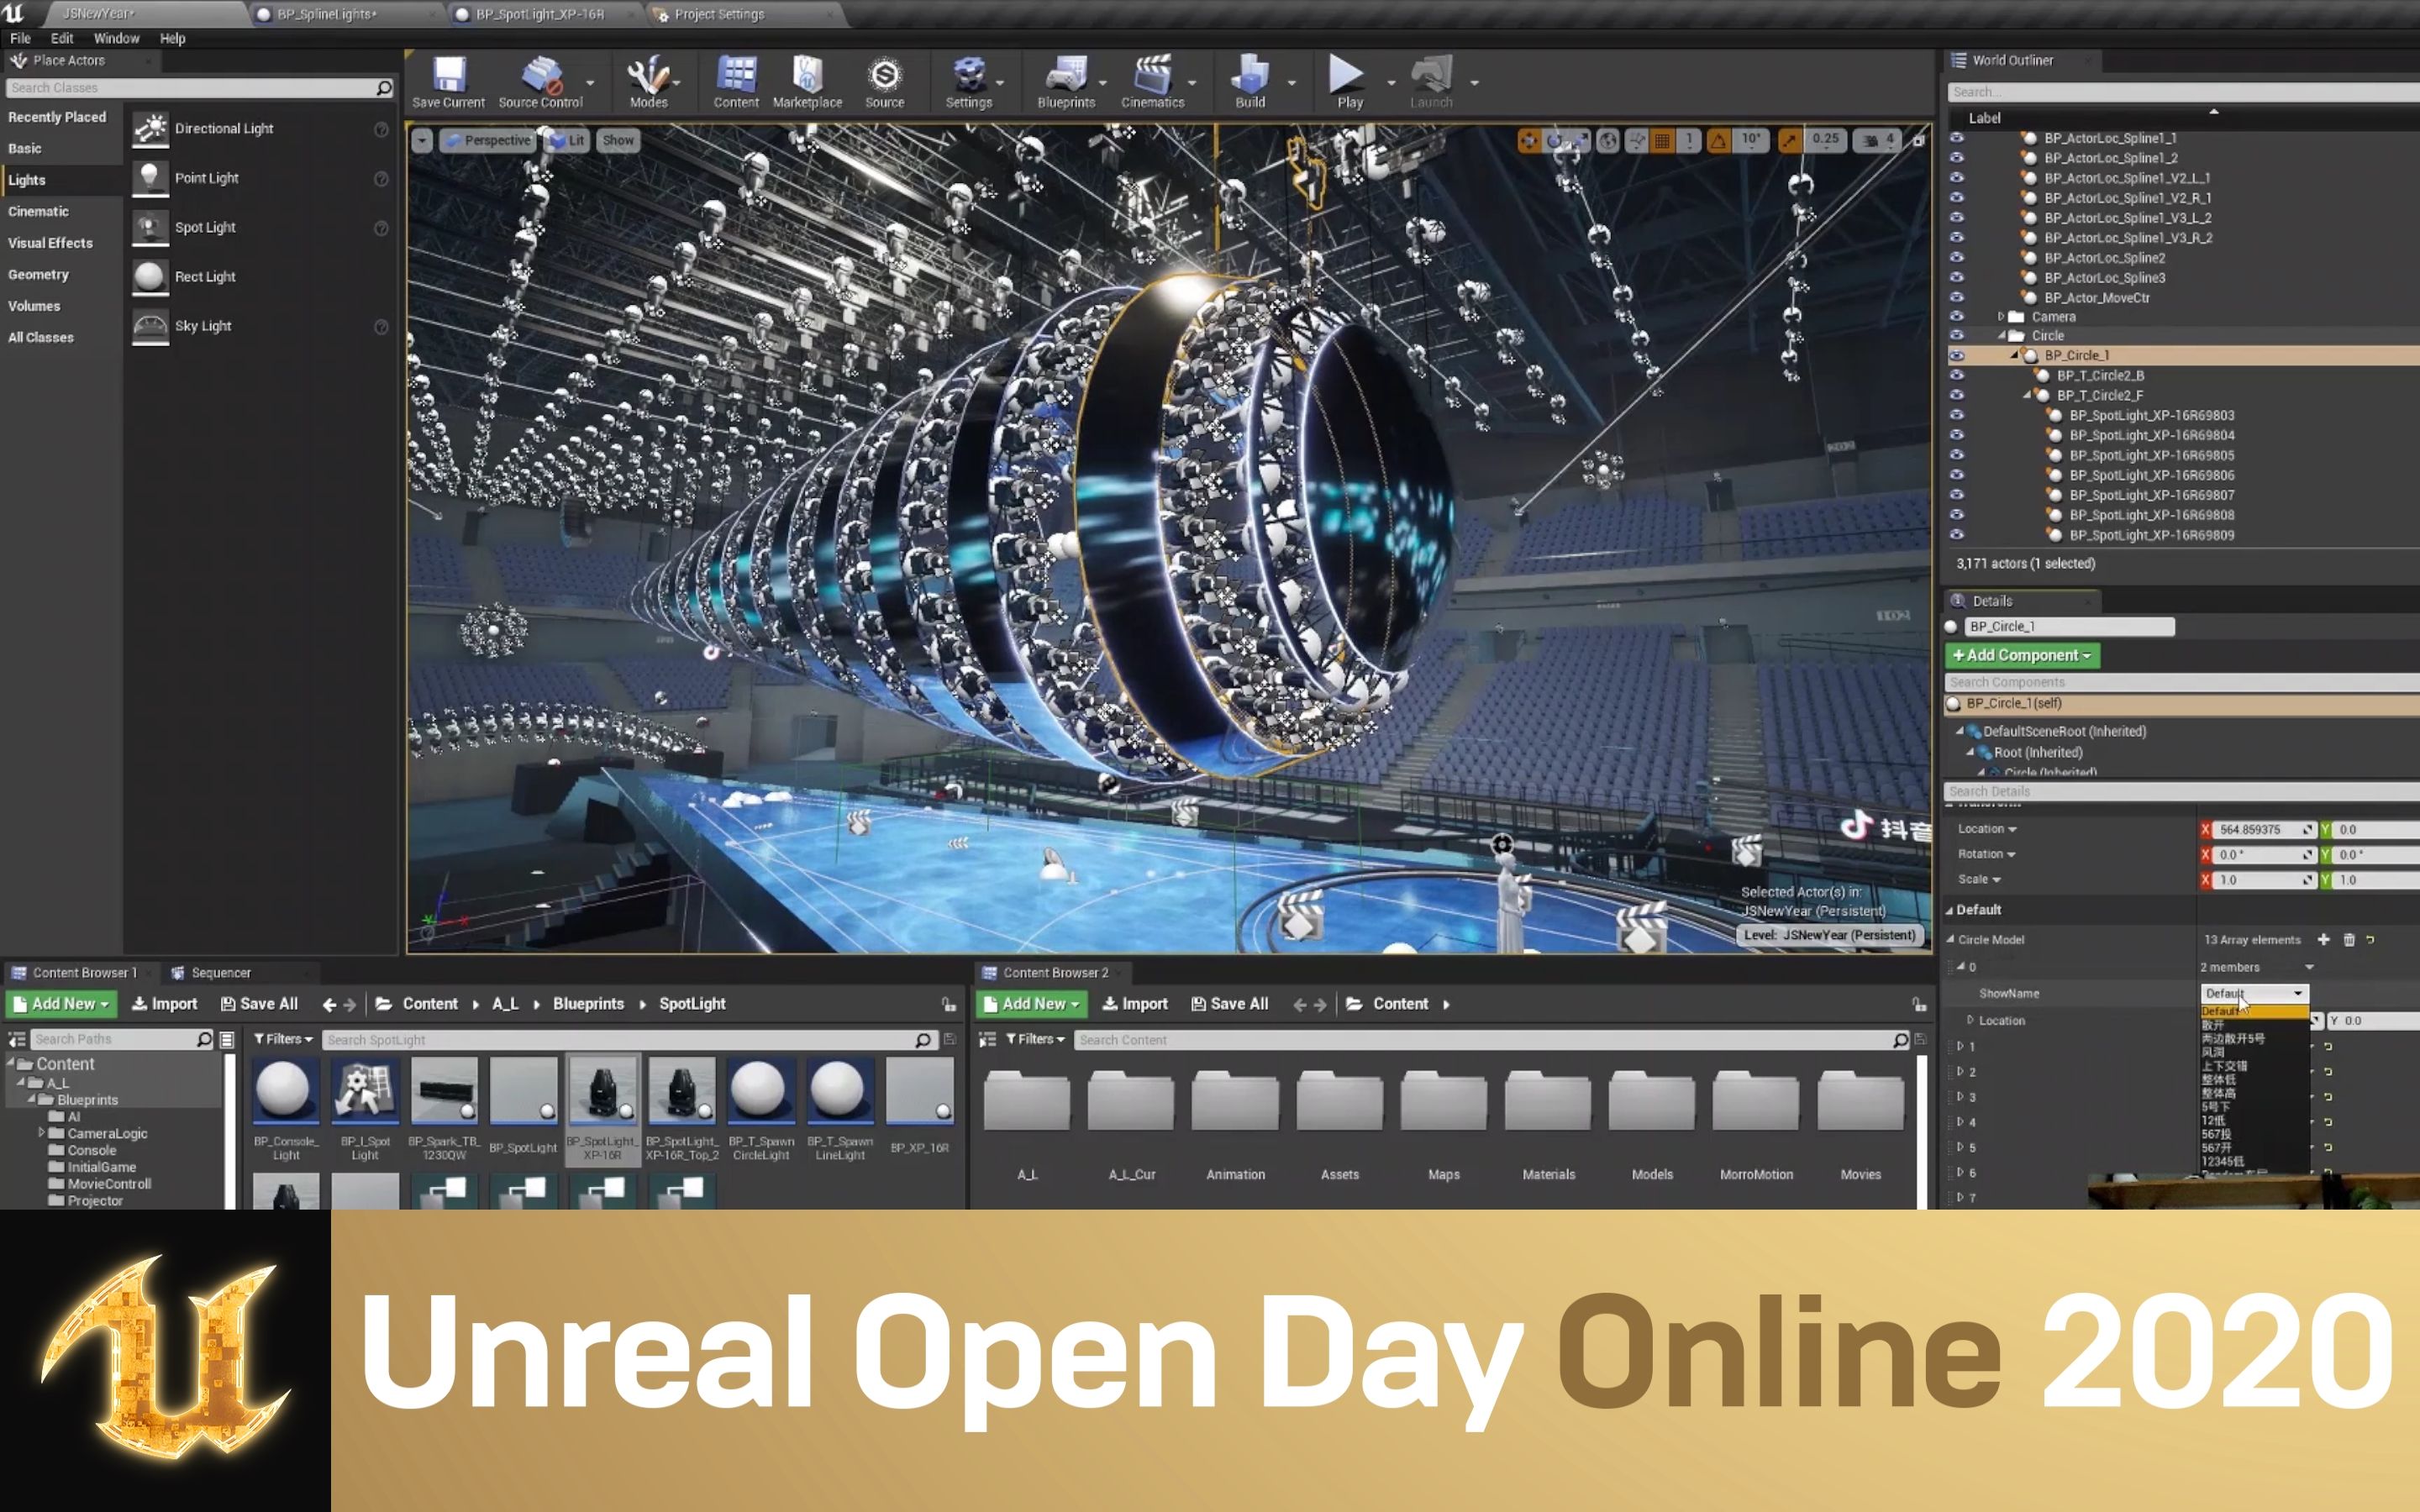Hide BP_Actor_MoveCtr using its eye icon
The width and height of the screenshot is (2420, 1512).
click(x=1957, y=297)
